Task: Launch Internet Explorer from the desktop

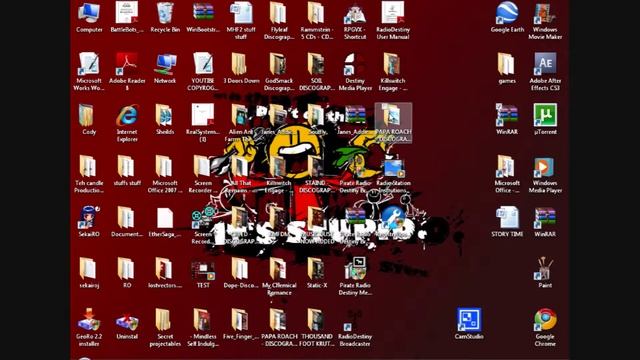Action: [x=127, y=116]
